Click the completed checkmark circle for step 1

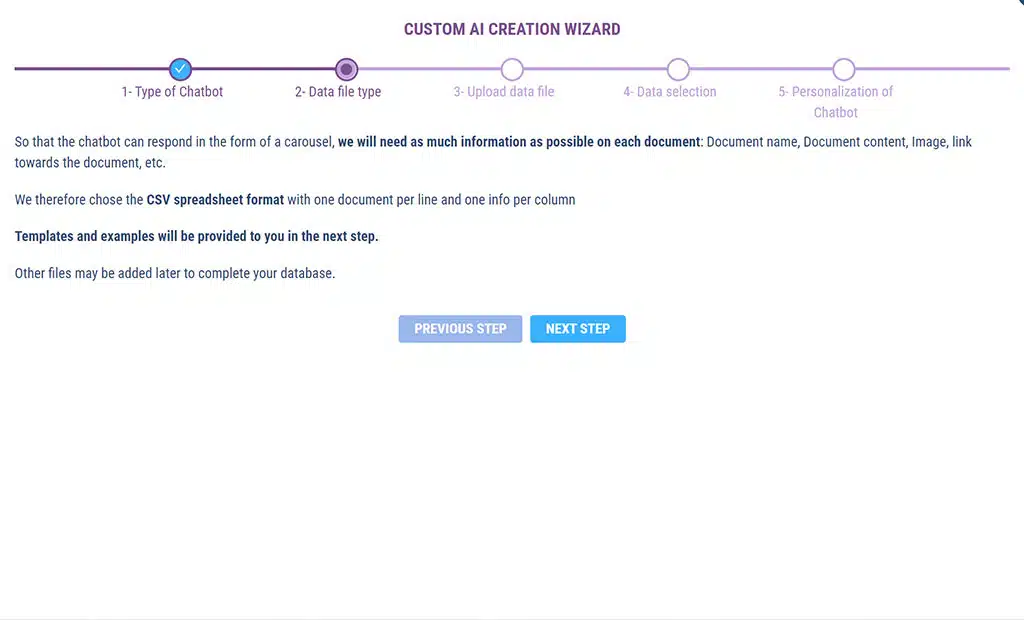[180, 69]
